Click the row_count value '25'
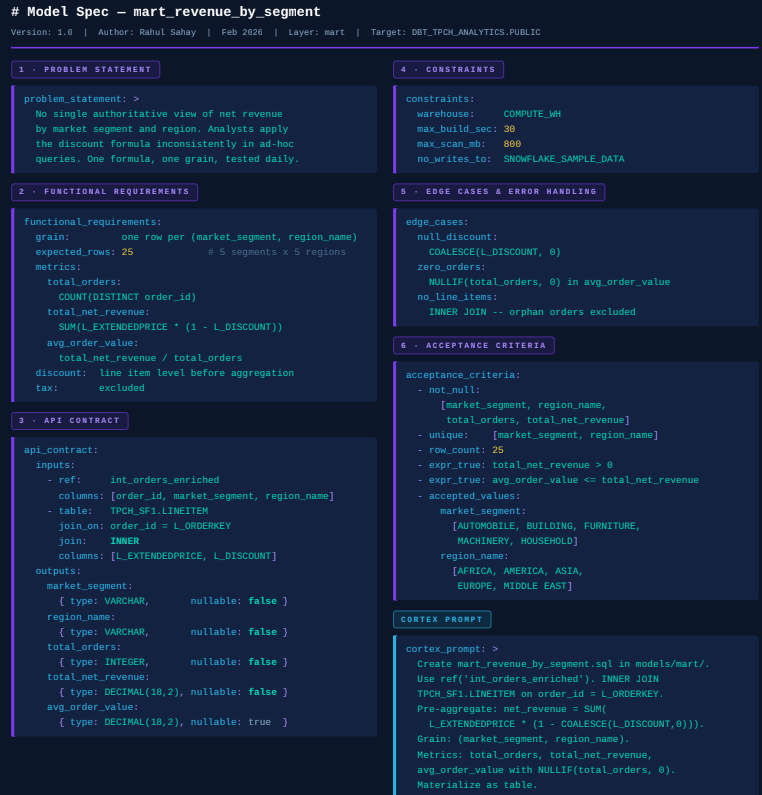Viewport: 762px width, 795px height. click(498, 450)
